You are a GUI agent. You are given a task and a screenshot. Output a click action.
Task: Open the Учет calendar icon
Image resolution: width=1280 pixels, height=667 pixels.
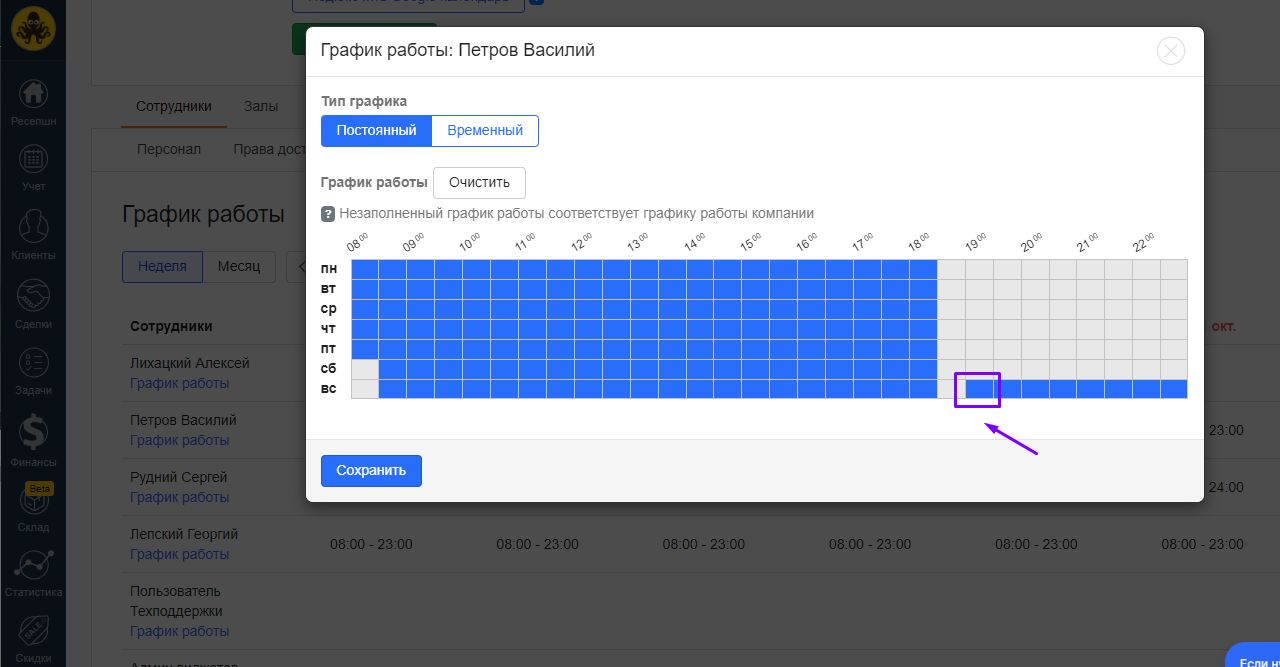tap(33, 160)
